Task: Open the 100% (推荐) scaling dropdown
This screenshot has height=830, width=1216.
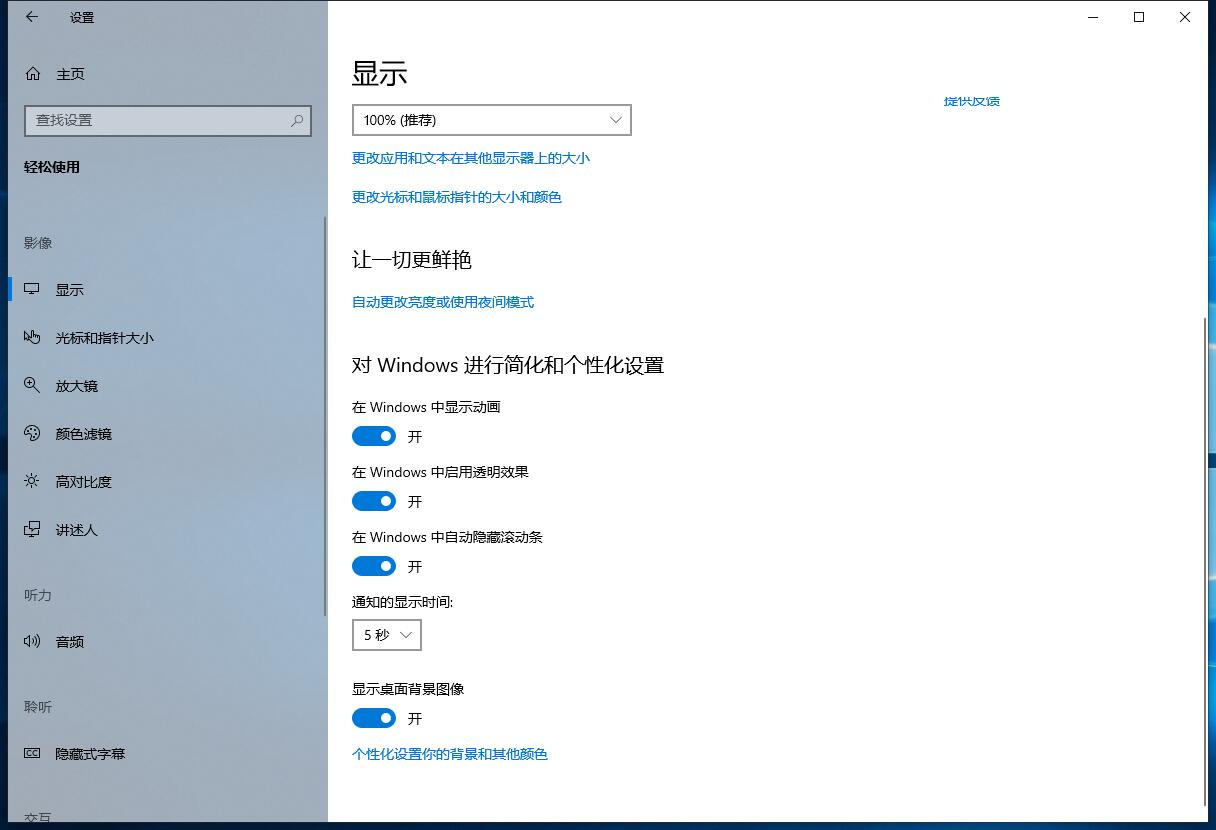Action: (492, 120)
